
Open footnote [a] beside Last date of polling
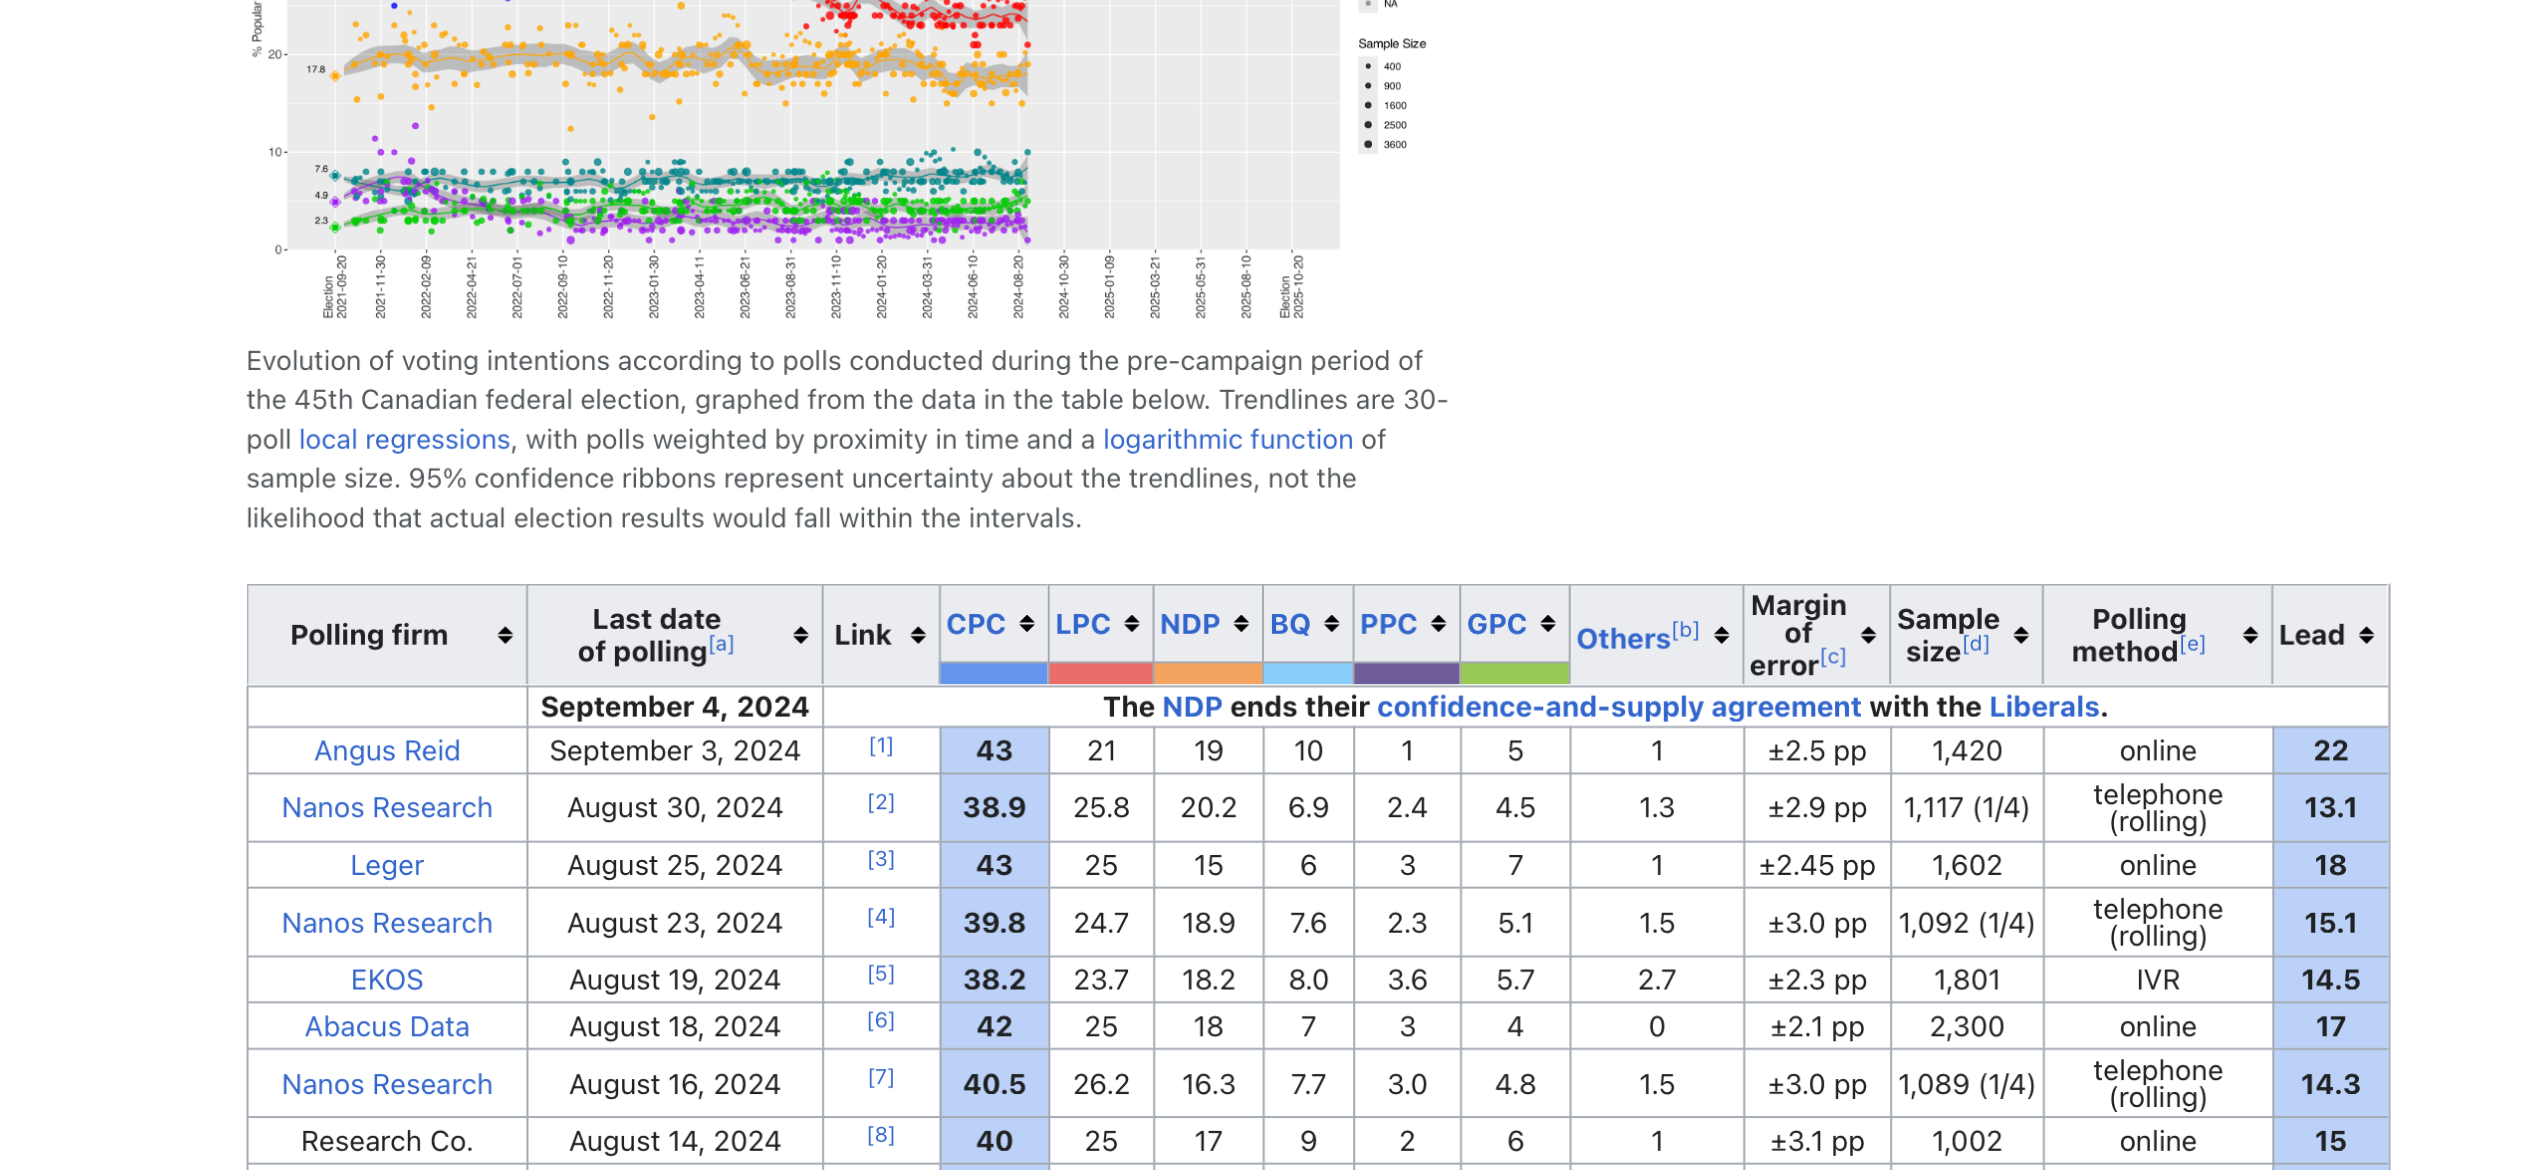pyautogui.click(x=721, y=644)
